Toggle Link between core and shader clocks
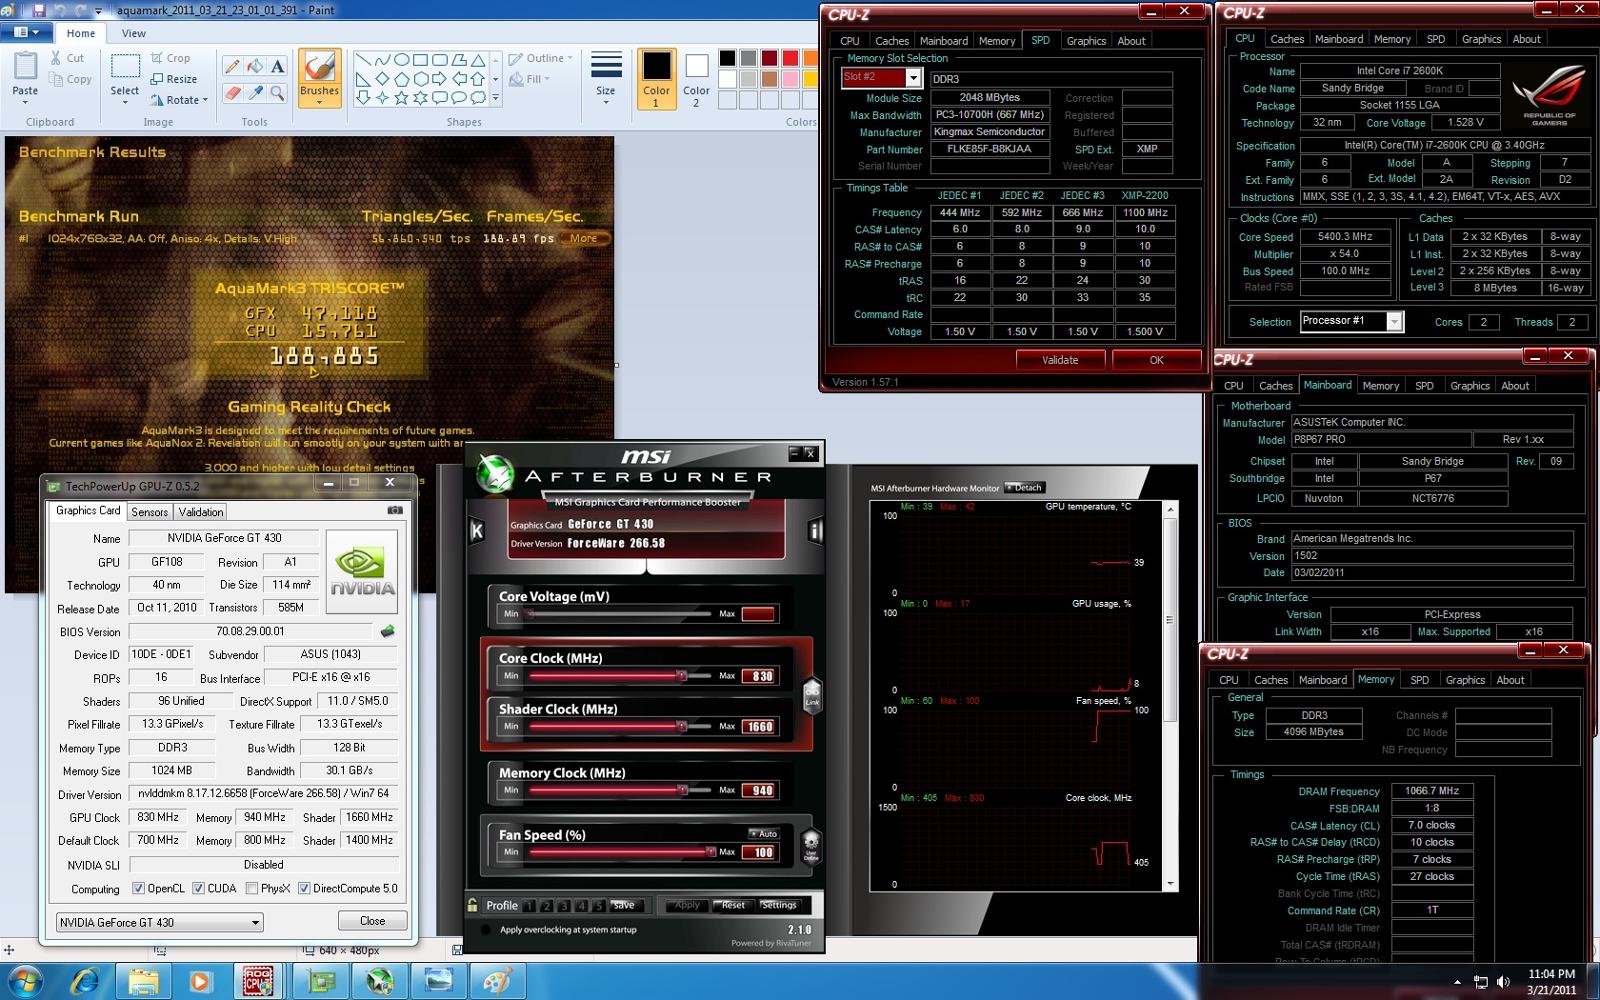The image size is (1600, 1000). (x=812, y=694)
